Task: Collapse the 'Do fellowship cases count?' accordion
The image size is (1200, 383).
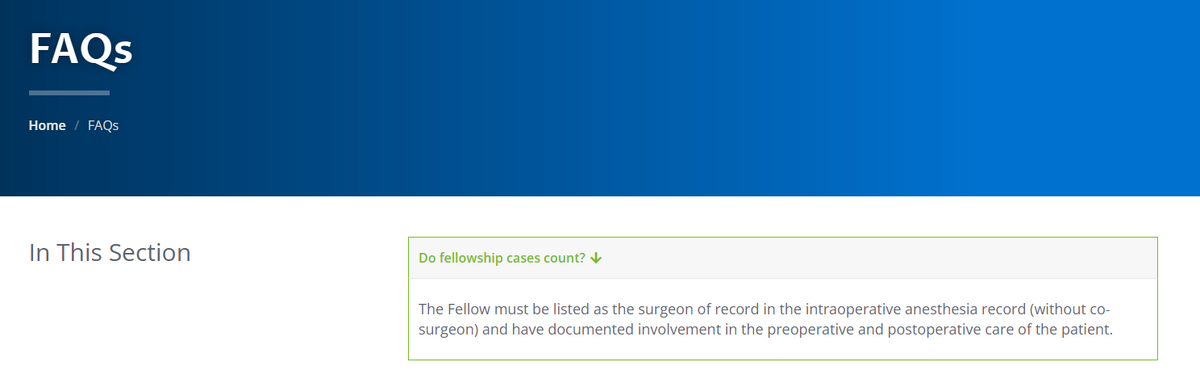Action: 510,258
